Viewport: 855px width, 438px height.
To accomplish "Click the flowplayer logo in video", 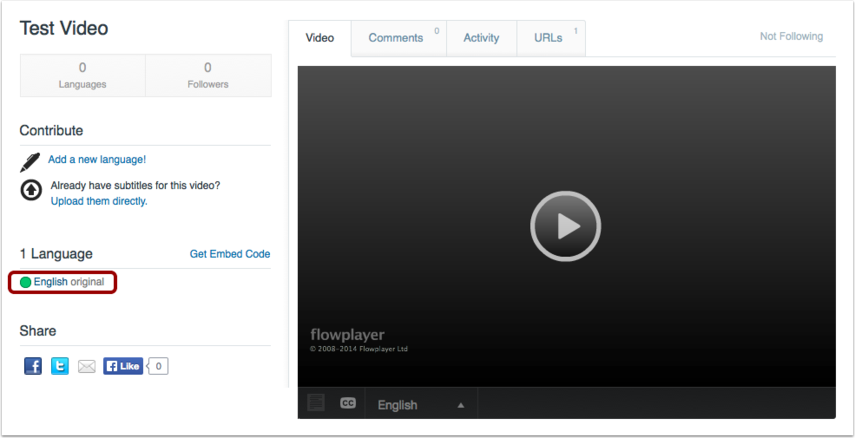I will pos(347,334).
